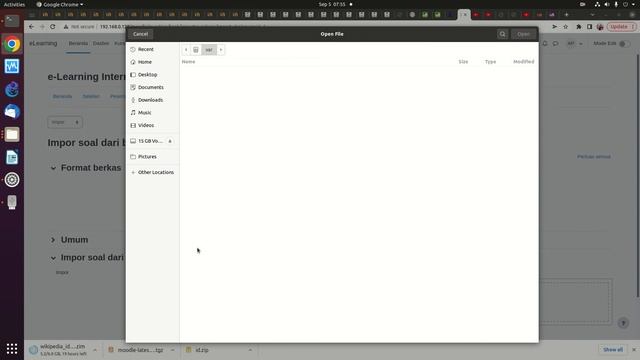Switch to Beranda tab in Moodle navbar
Image resolution: width=640 pixels, height=360 pixels.
click(78, 43)
